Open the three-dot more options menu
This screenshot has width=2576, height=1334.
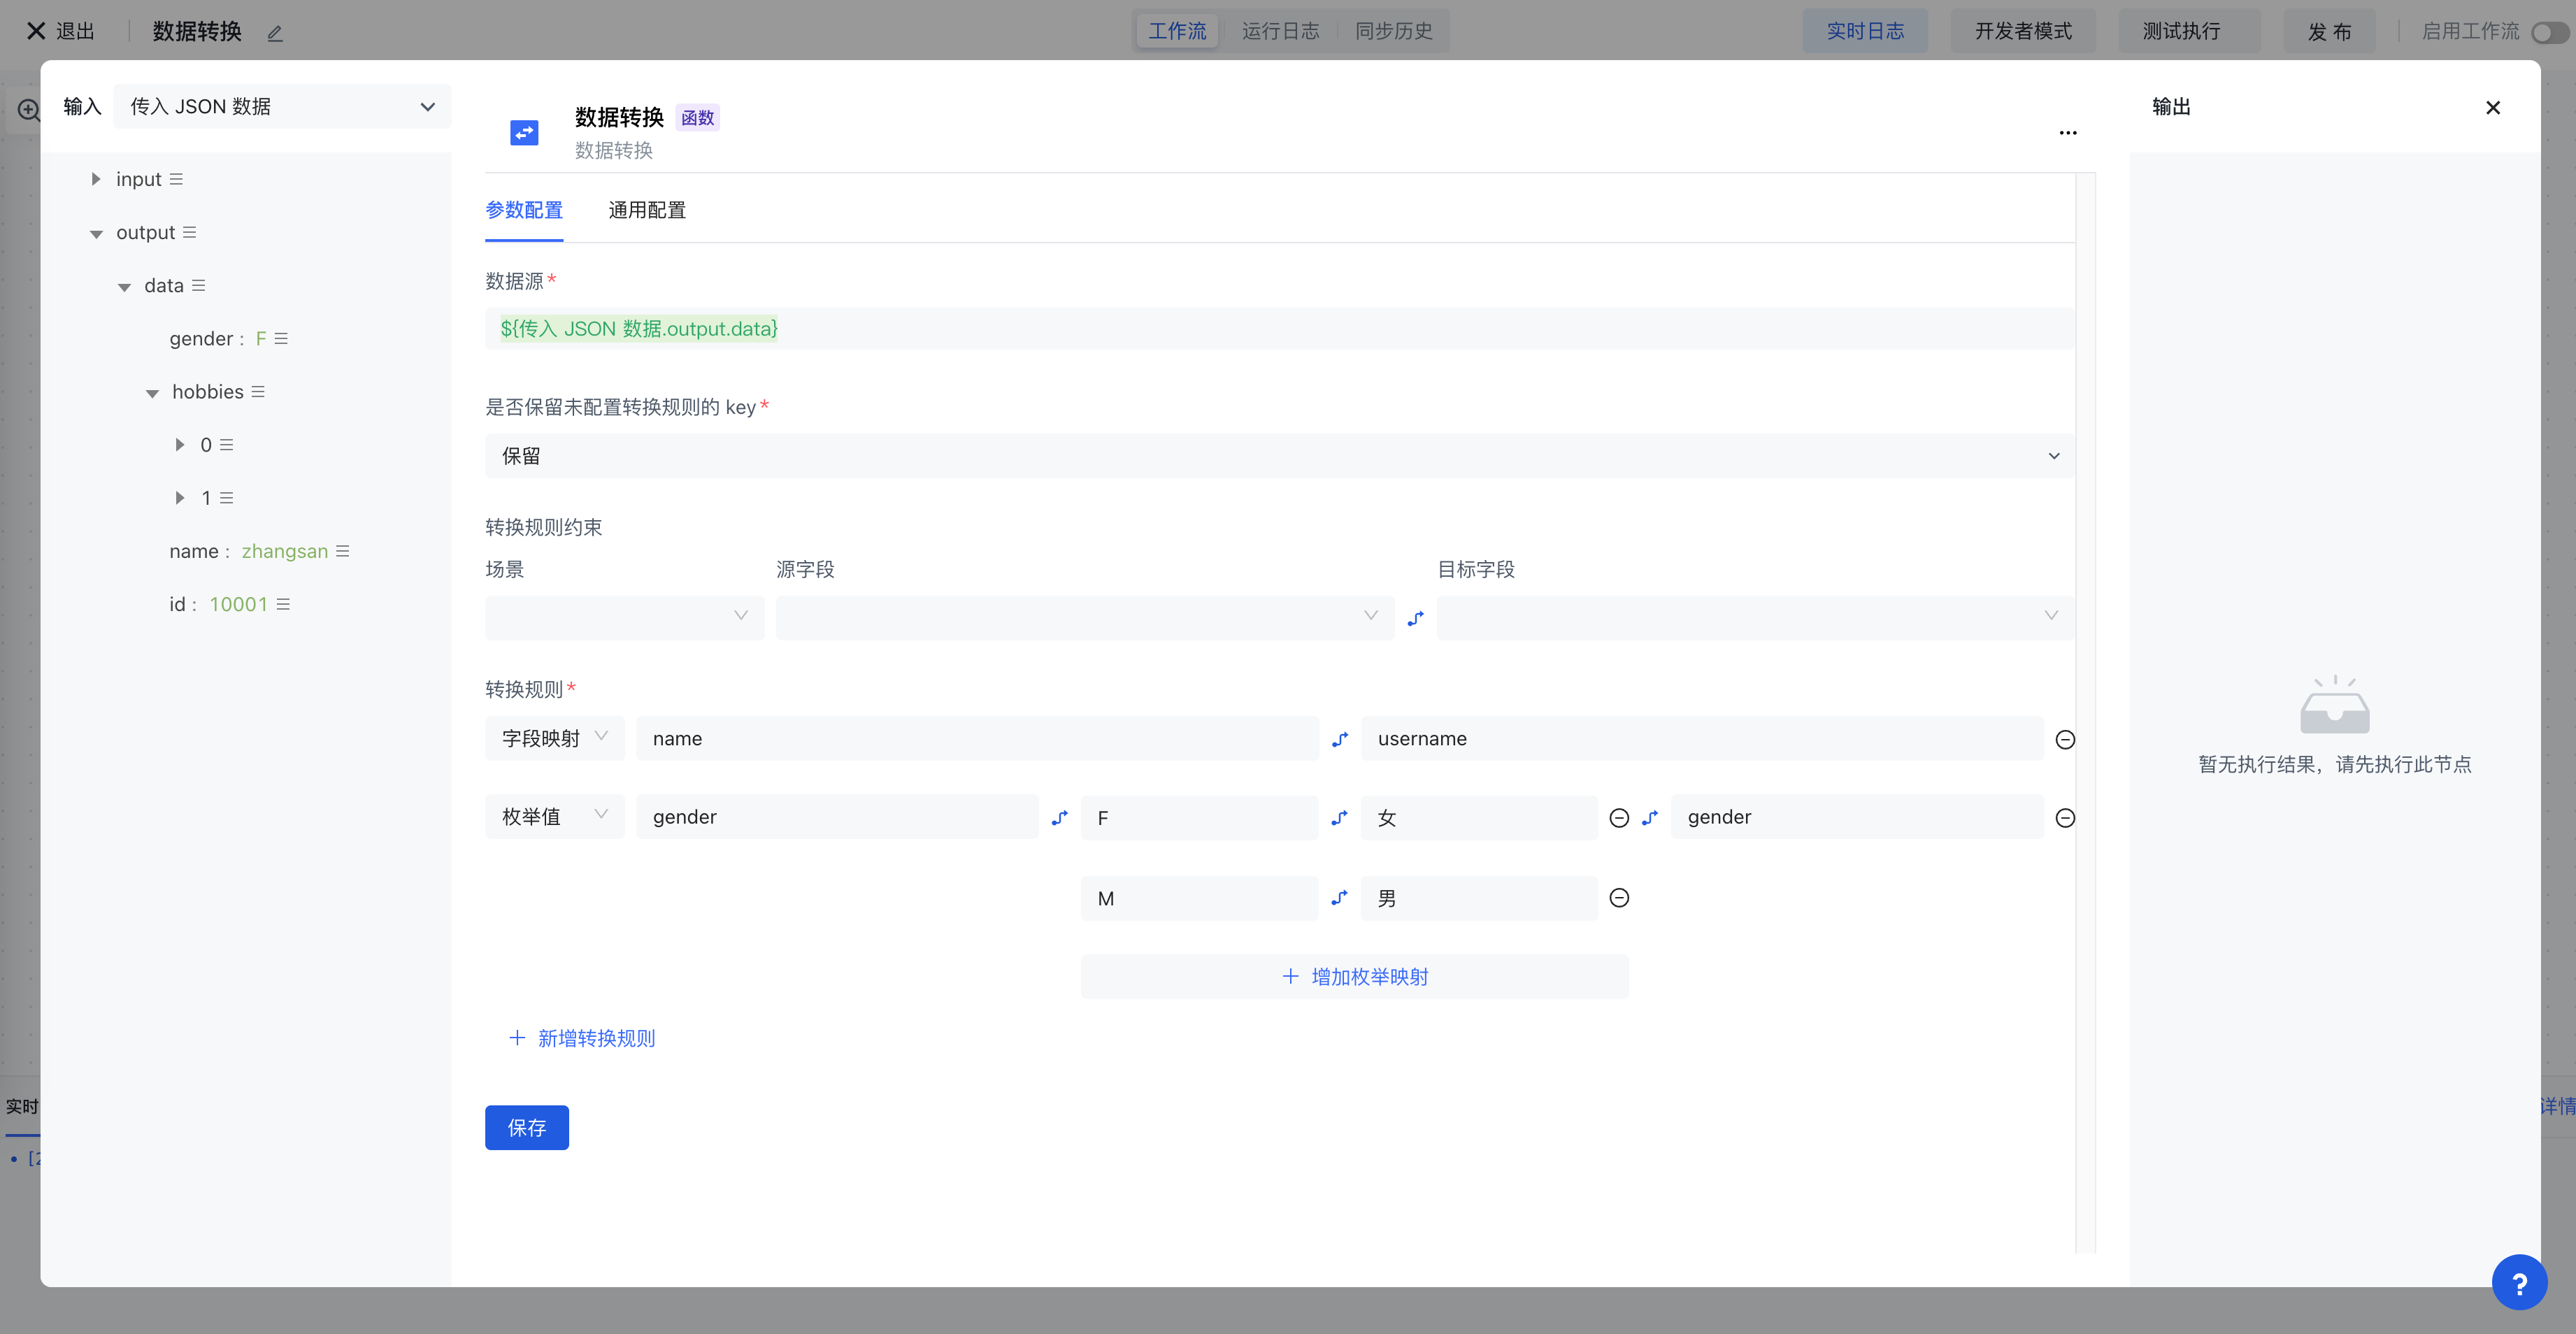tap(2068, 133)
